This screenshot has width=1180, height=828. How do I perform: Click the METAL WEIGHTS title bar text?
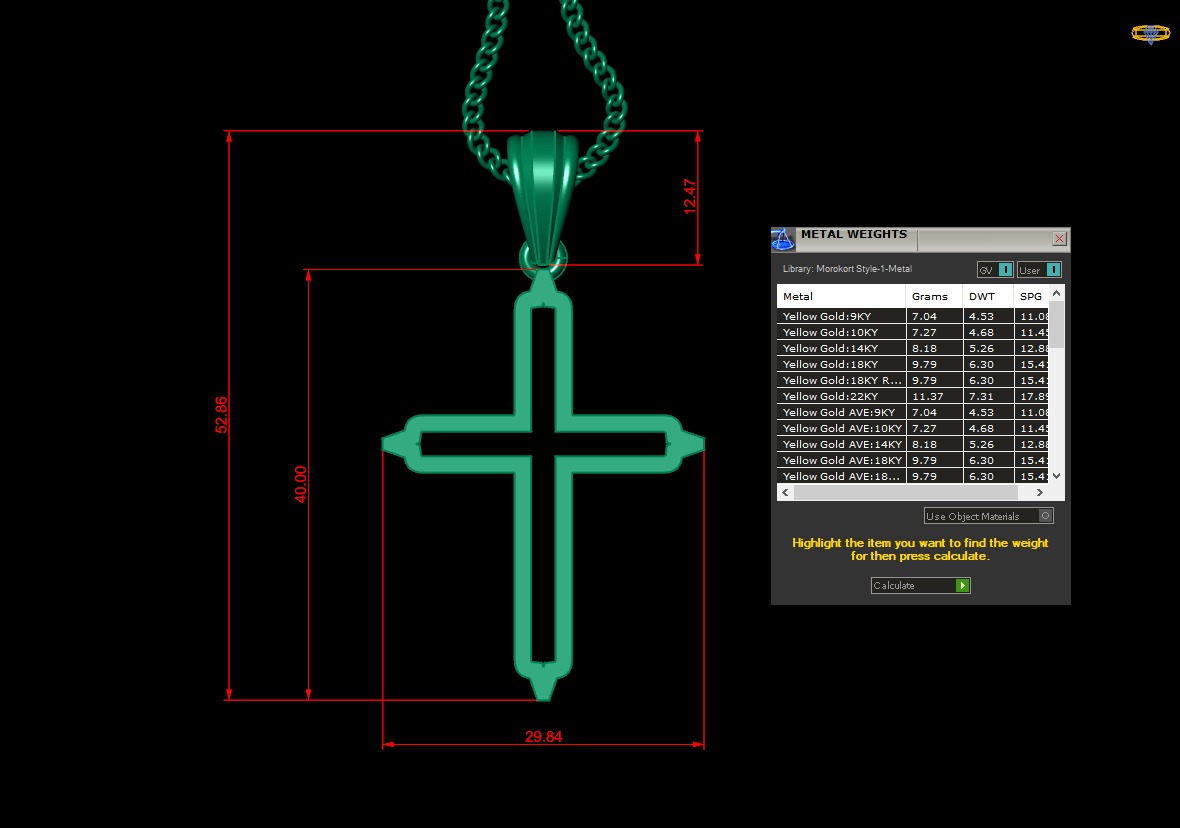click(x=854, y=234)
